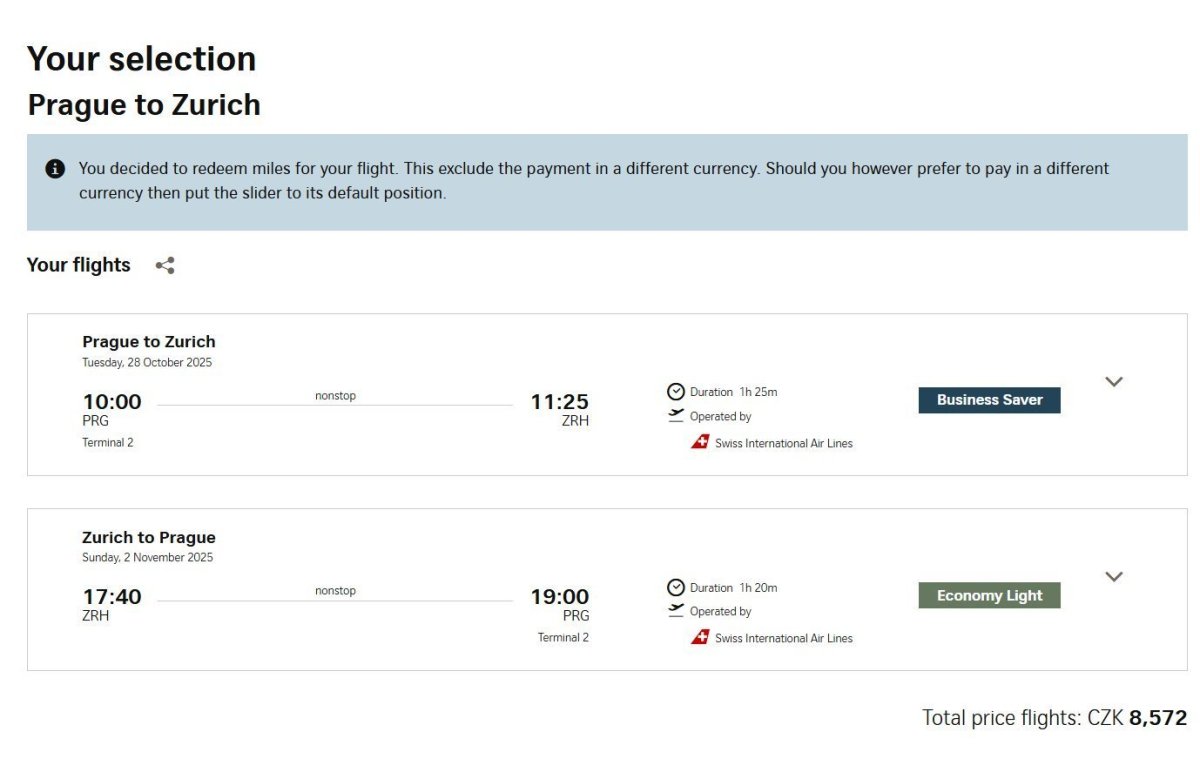Image resolution: width=1200 pixels, height=772 pixels.
Task: Click the Prague to Zurich flight card title
Action: (x=149, y=342)
